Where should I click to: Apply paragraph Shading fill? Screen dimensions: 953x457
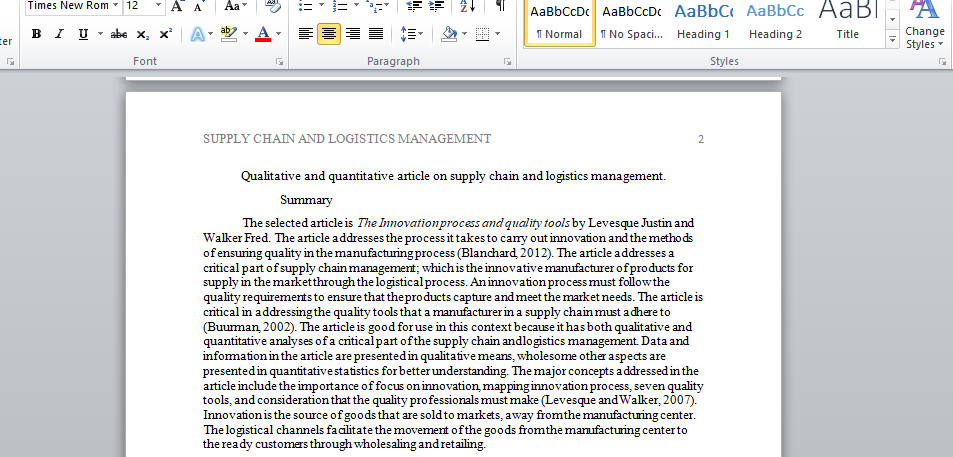click(x=449, y=34)
